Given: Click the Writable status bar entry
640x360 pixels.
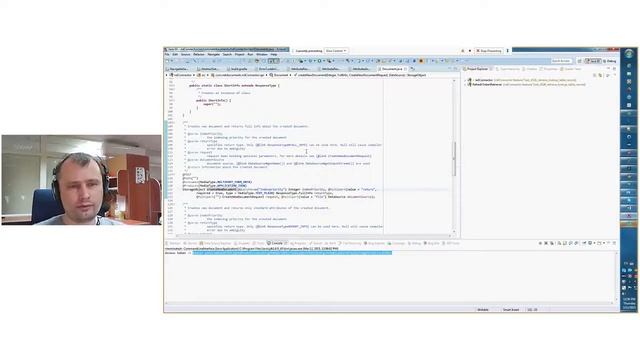Looking at the screenshot, I should [x=483, y=310].
